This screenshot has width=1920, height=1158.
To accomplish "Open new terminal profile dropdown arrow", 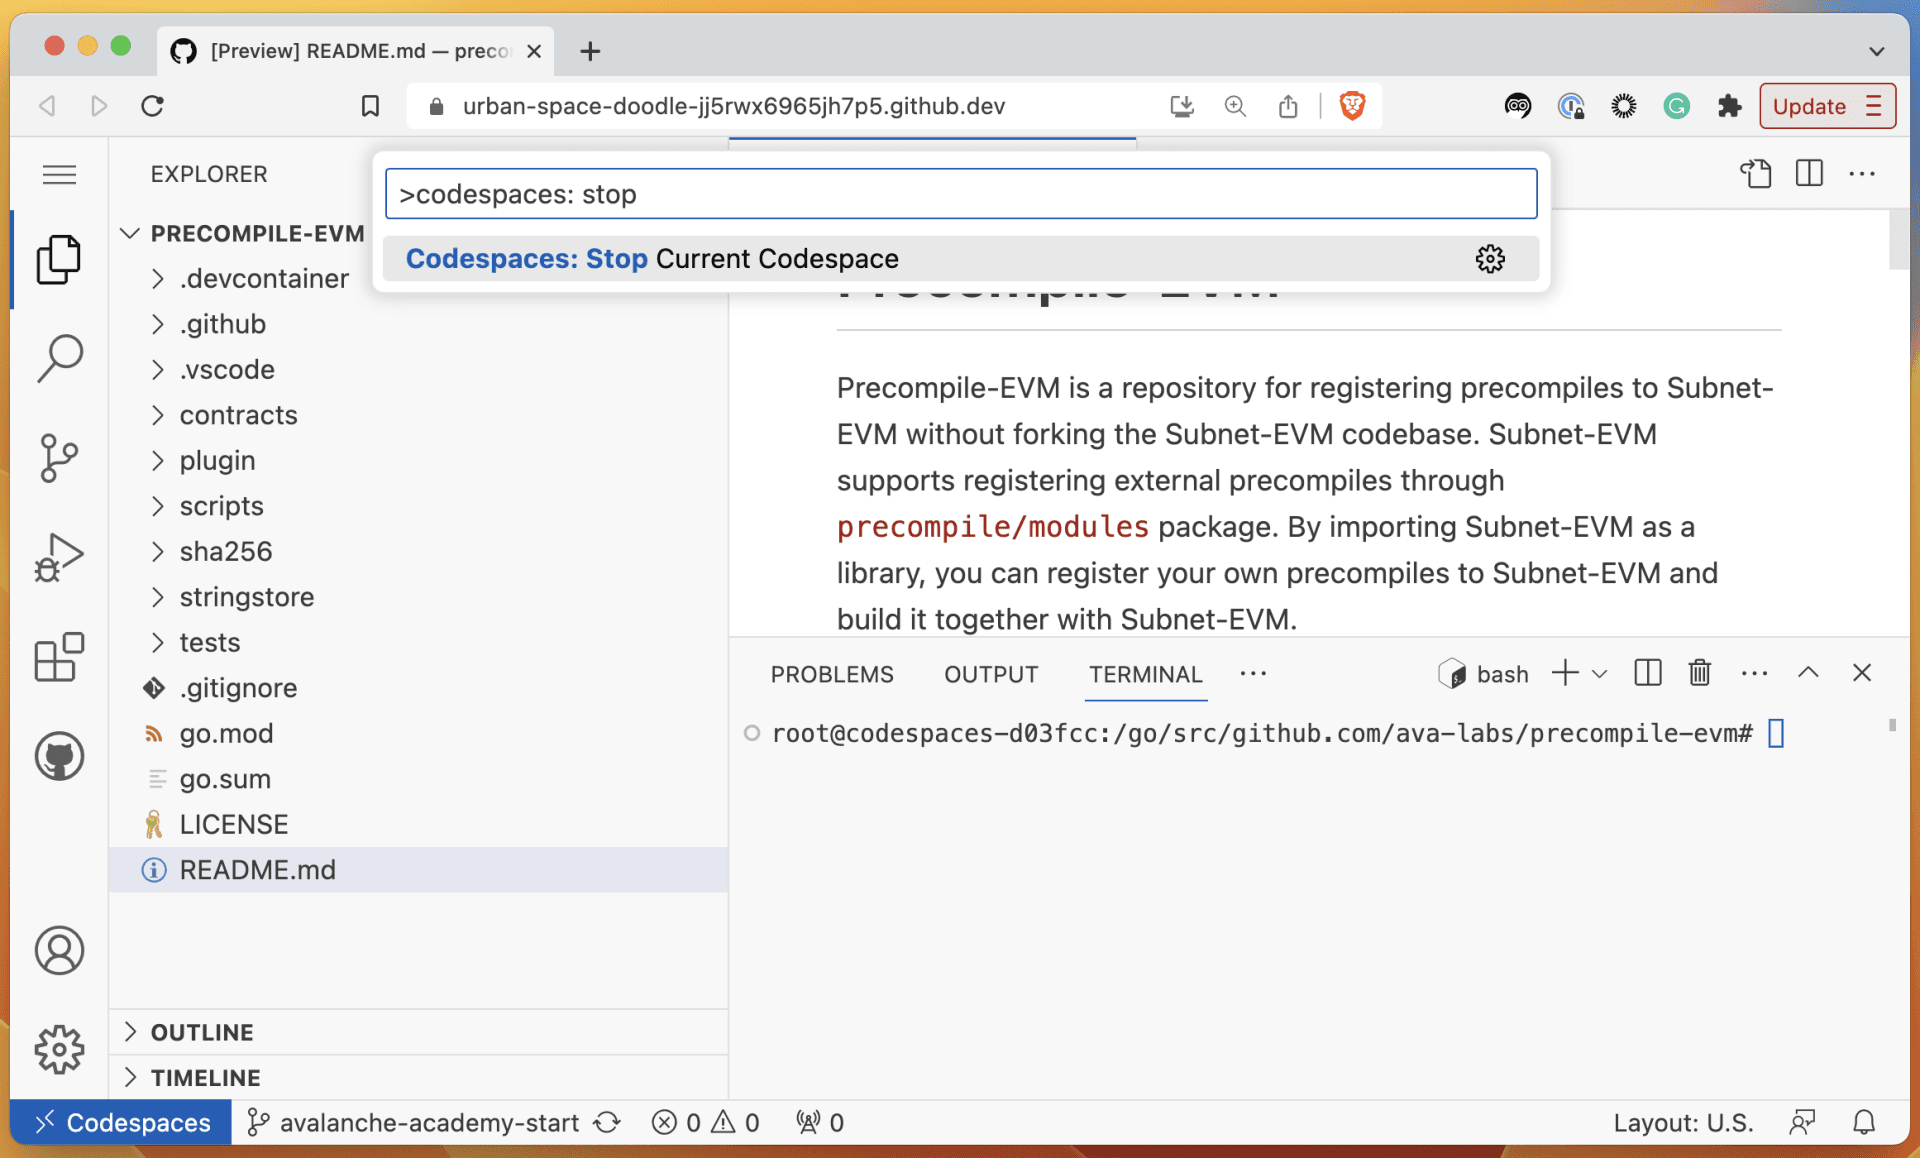I will point(1599,674).
